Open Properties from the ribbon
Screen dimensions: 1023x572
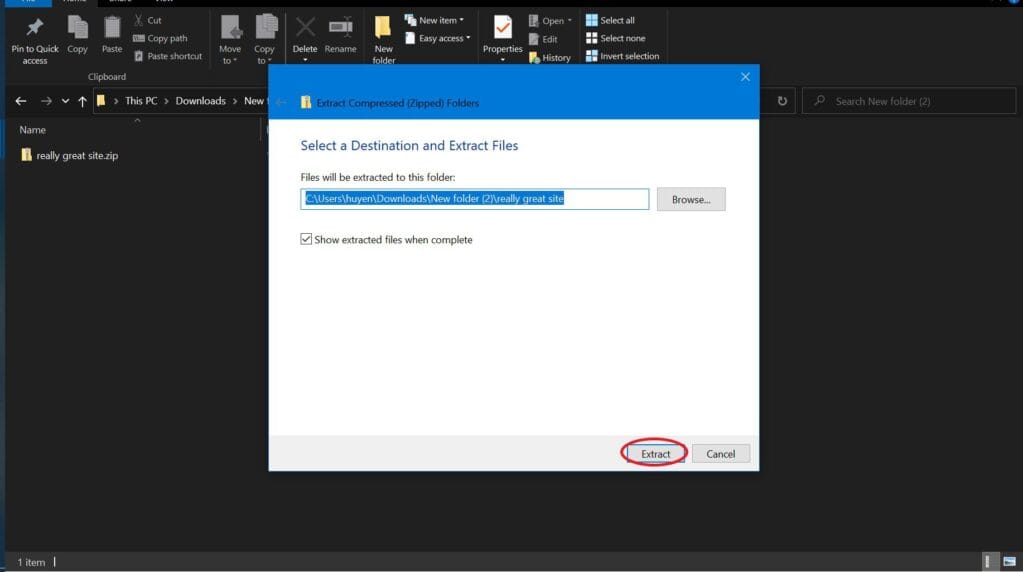[x=502, y=39]
